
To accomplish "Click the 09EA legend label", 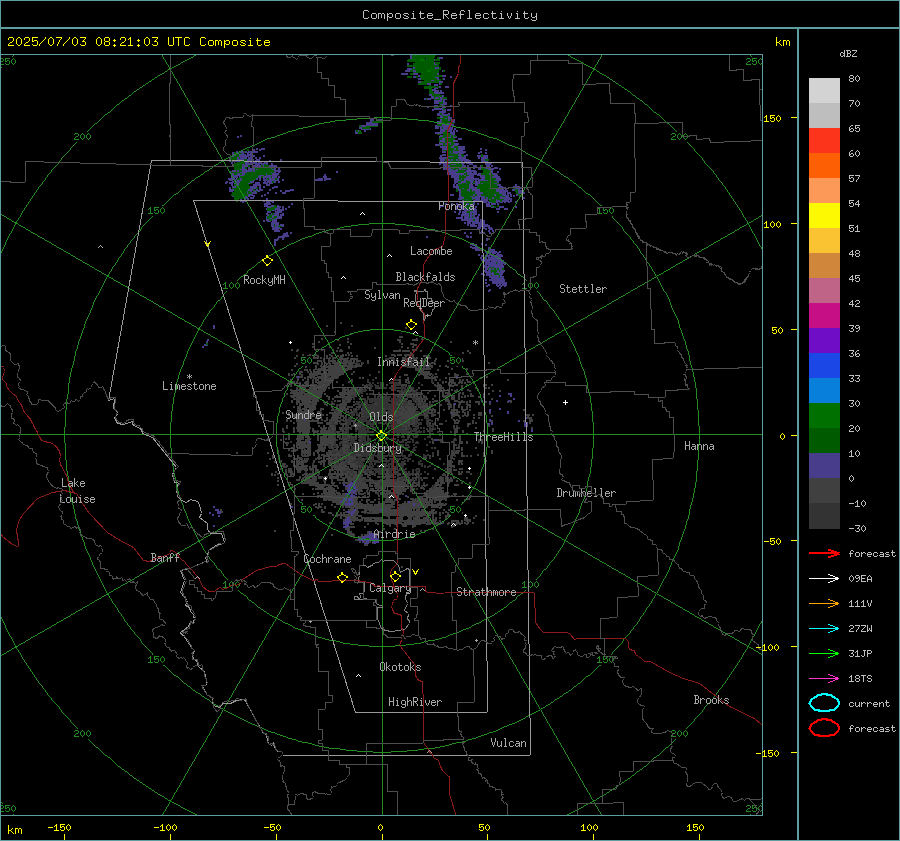I will (860, 579).
